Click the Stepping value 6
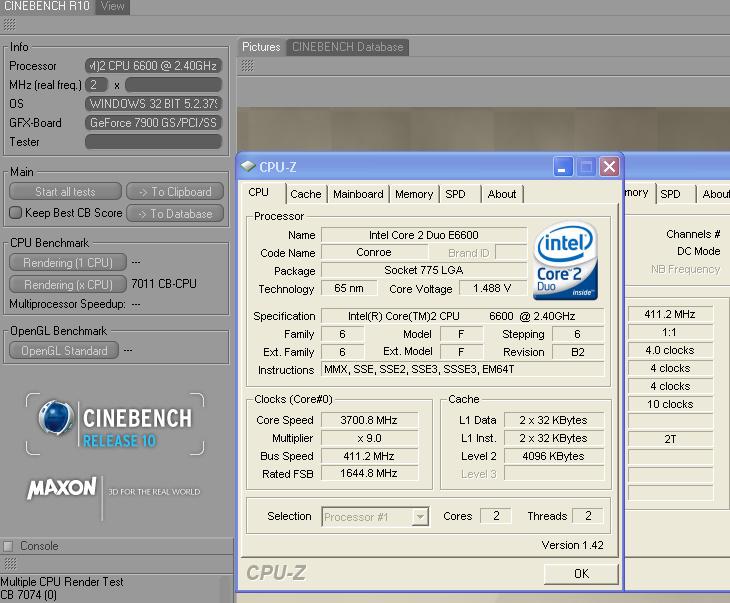Image resolution: width=730 pixels, height=603 pixels. click(578, 334)
